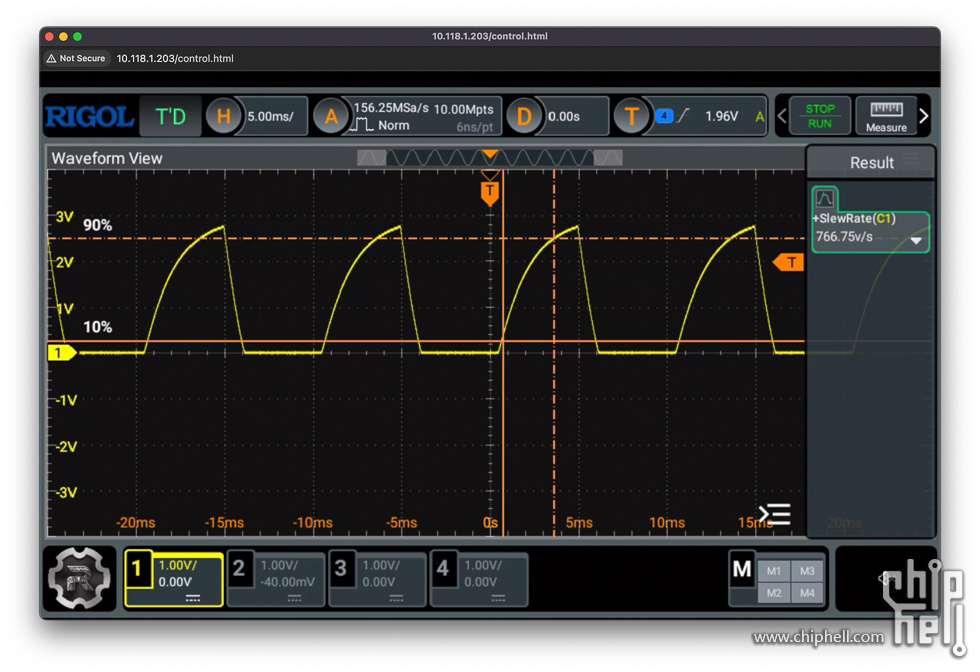980x672 pixels.
Task: Click the 0.00s delay value
Action: tap(564, 117)
